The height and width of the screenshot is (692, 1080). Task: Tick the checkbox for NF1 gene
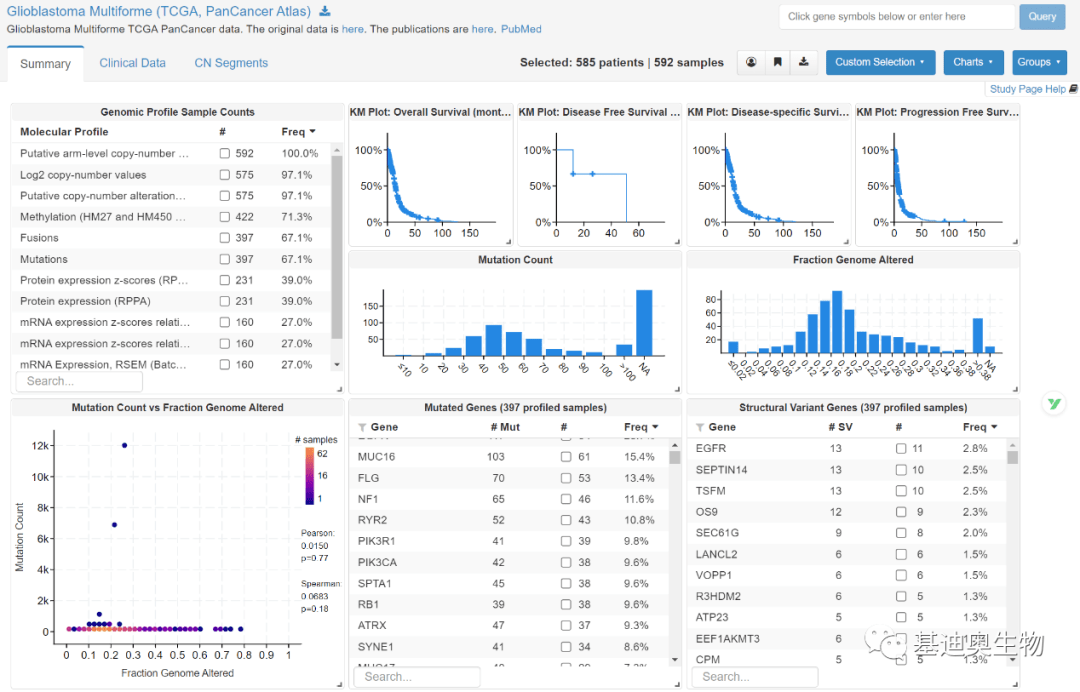click(x=566, y=499)
